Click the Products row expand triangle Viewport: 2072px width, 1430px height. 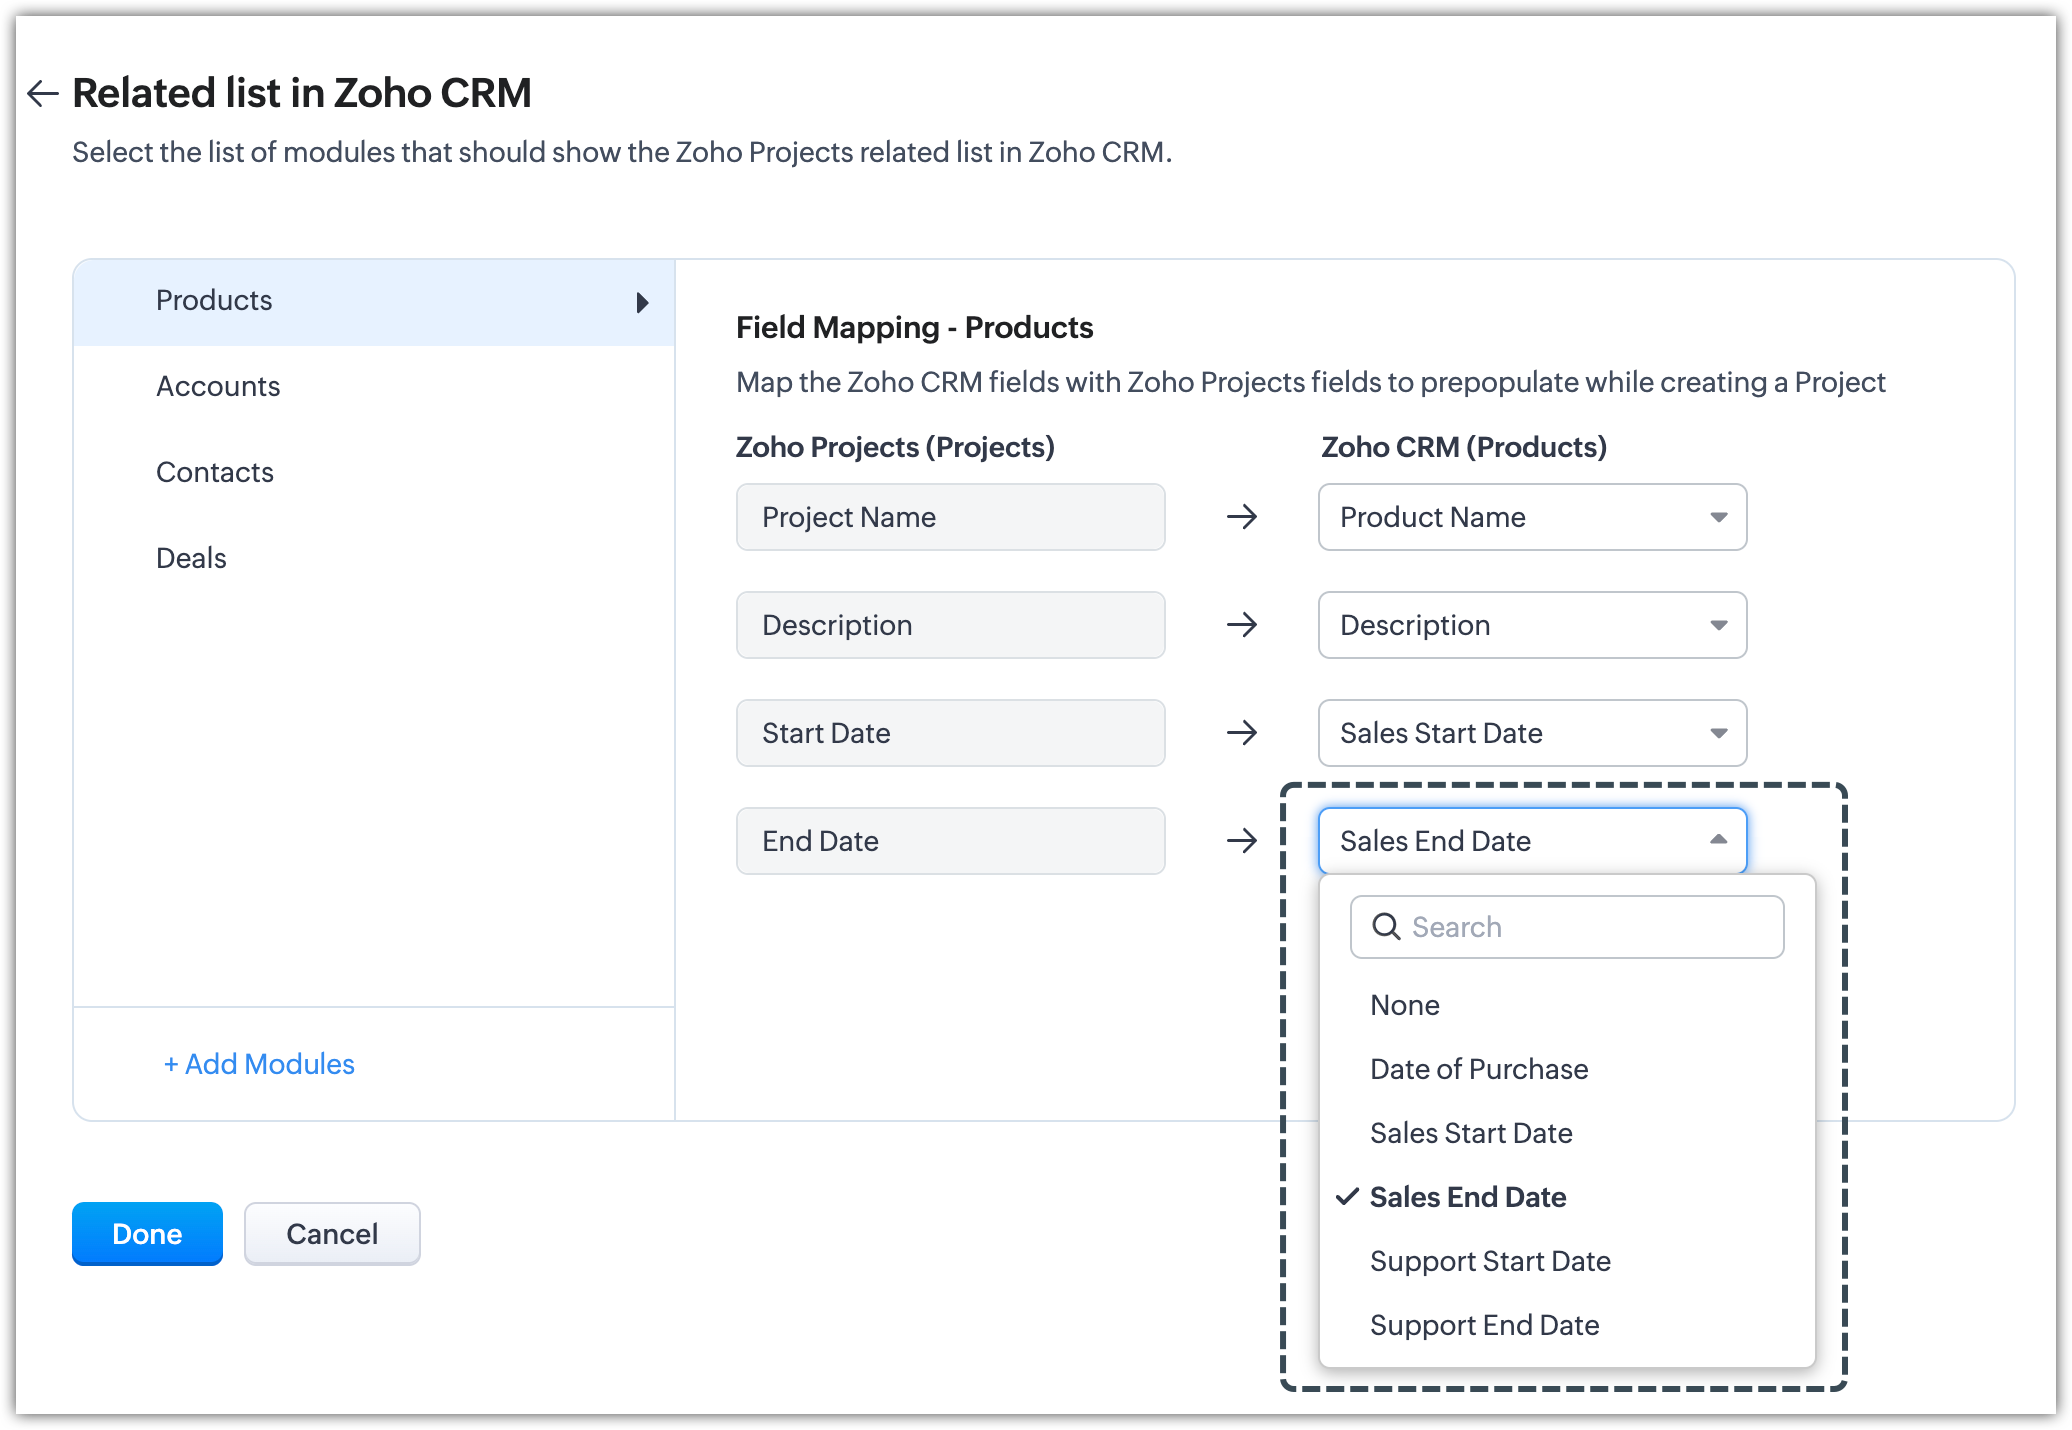click(642, 302)
